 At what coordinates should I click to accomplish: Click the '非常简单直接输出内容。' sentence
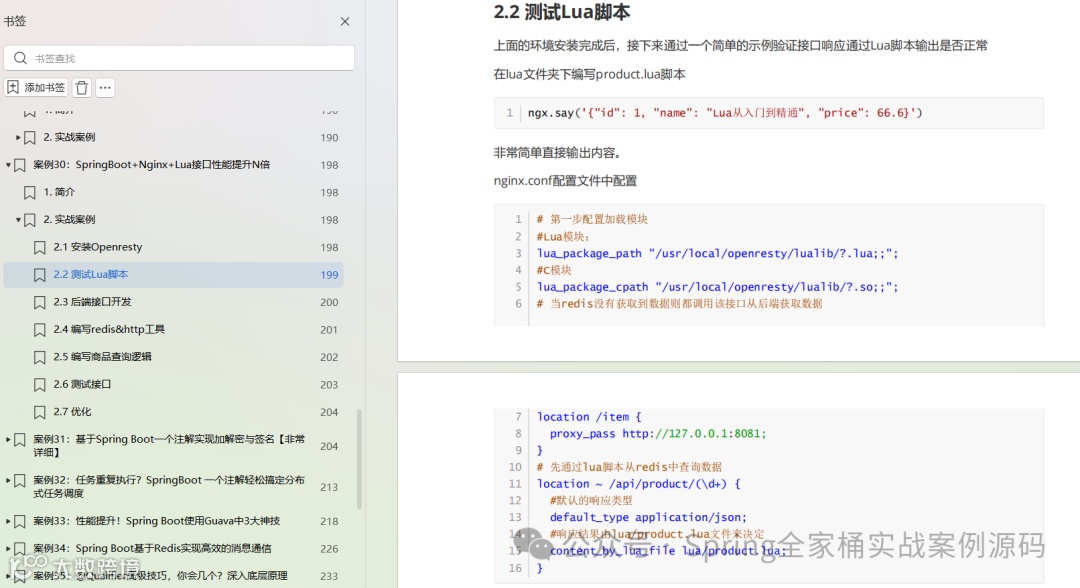click(x=557, y=153)
